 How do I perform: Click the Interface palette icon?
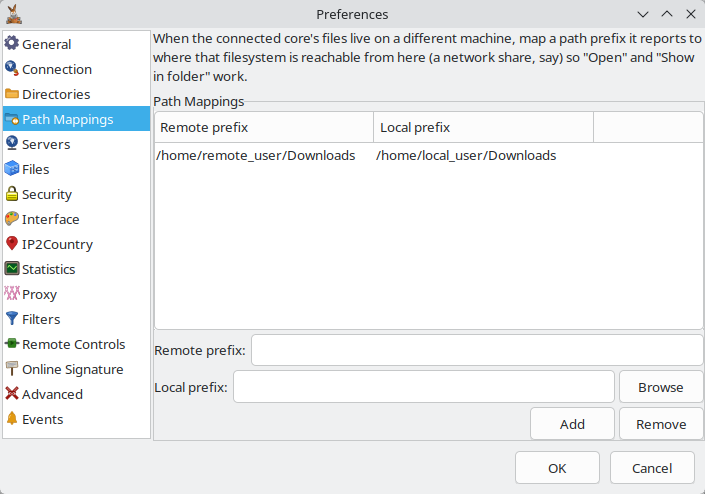pos(12,219)
